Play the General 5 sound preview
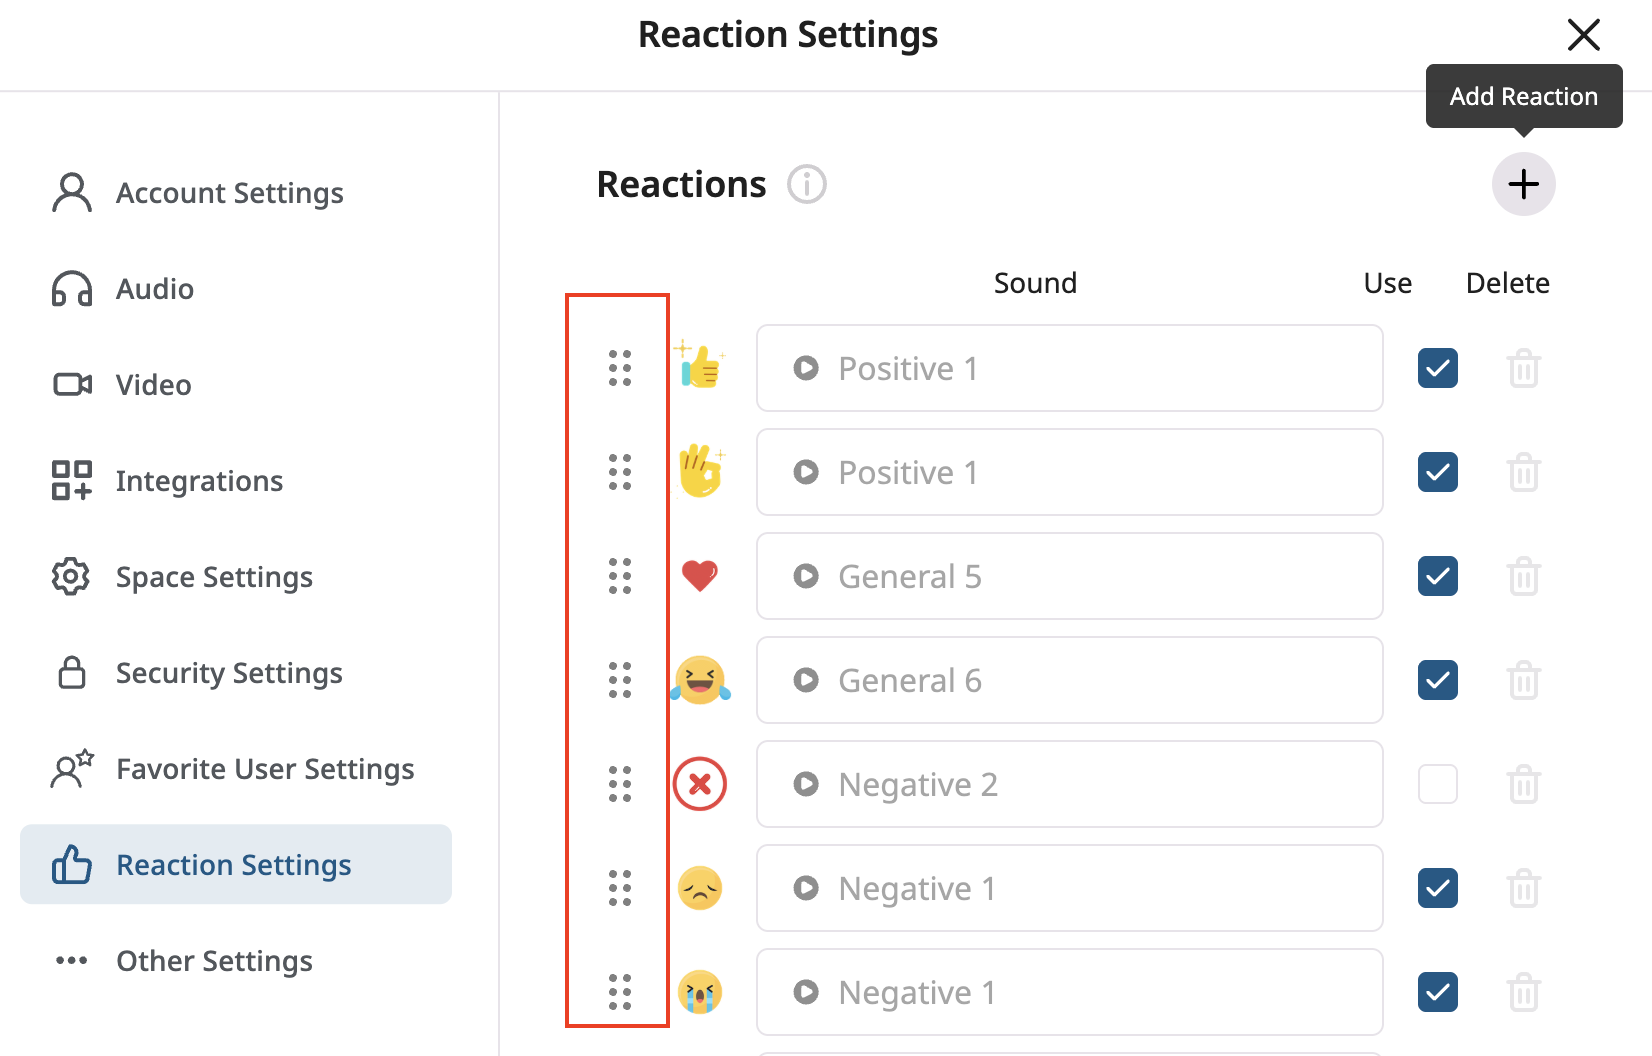Screen dimensions: 1652x1056 (x=805, y=576)
